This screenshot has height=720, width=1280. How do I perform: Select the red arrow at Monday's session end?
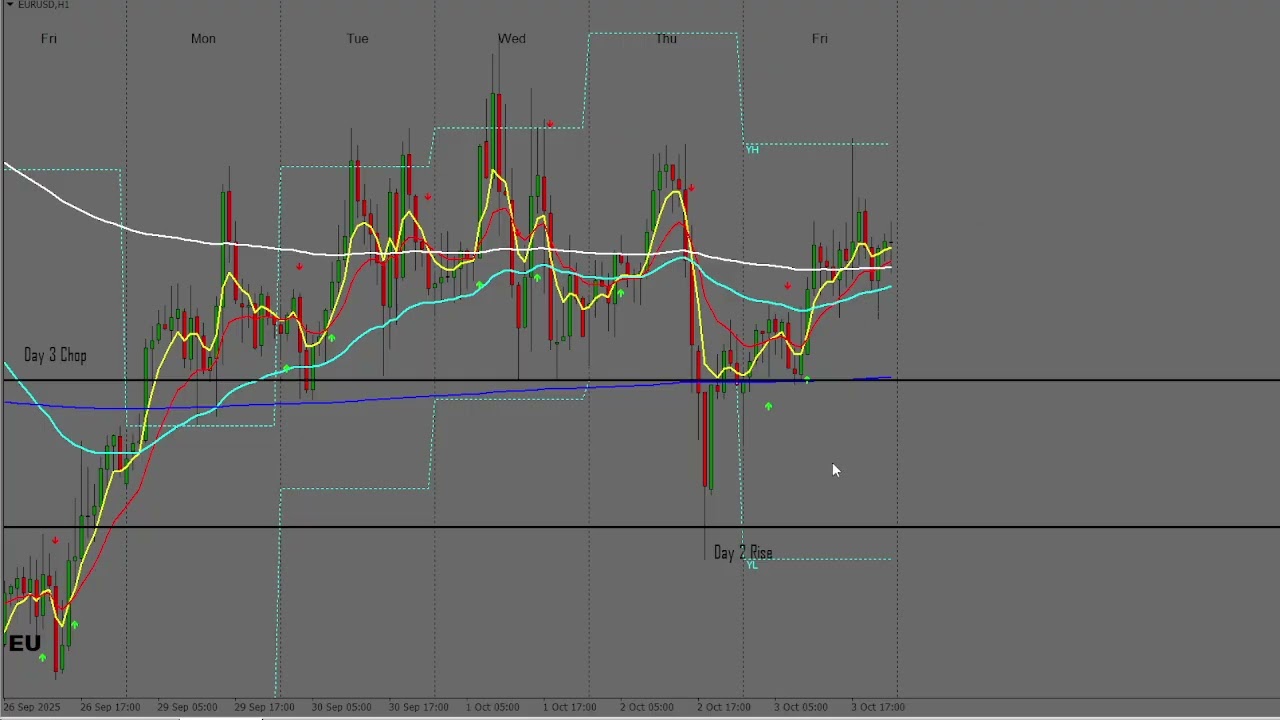pyautogui.click(x=299, y=267)
